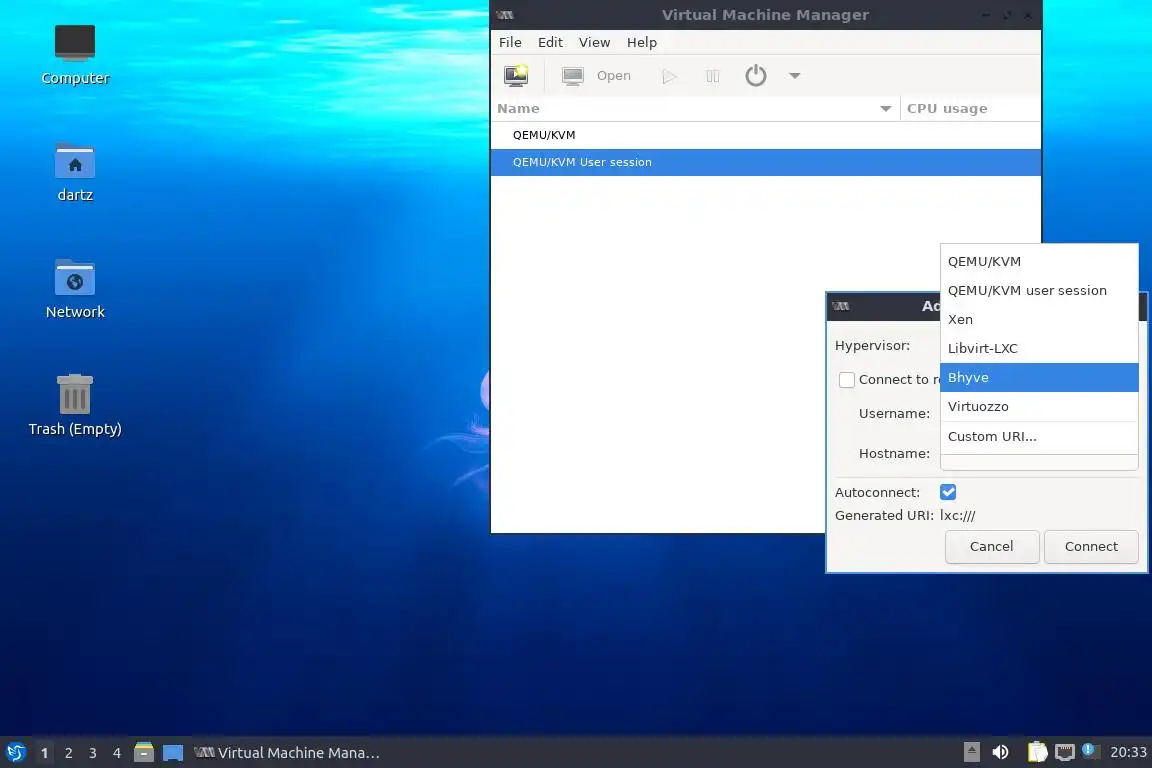The image size is (1152, 768).
Task: Open the file manager from the taskbar
Action: click(144, 753)
